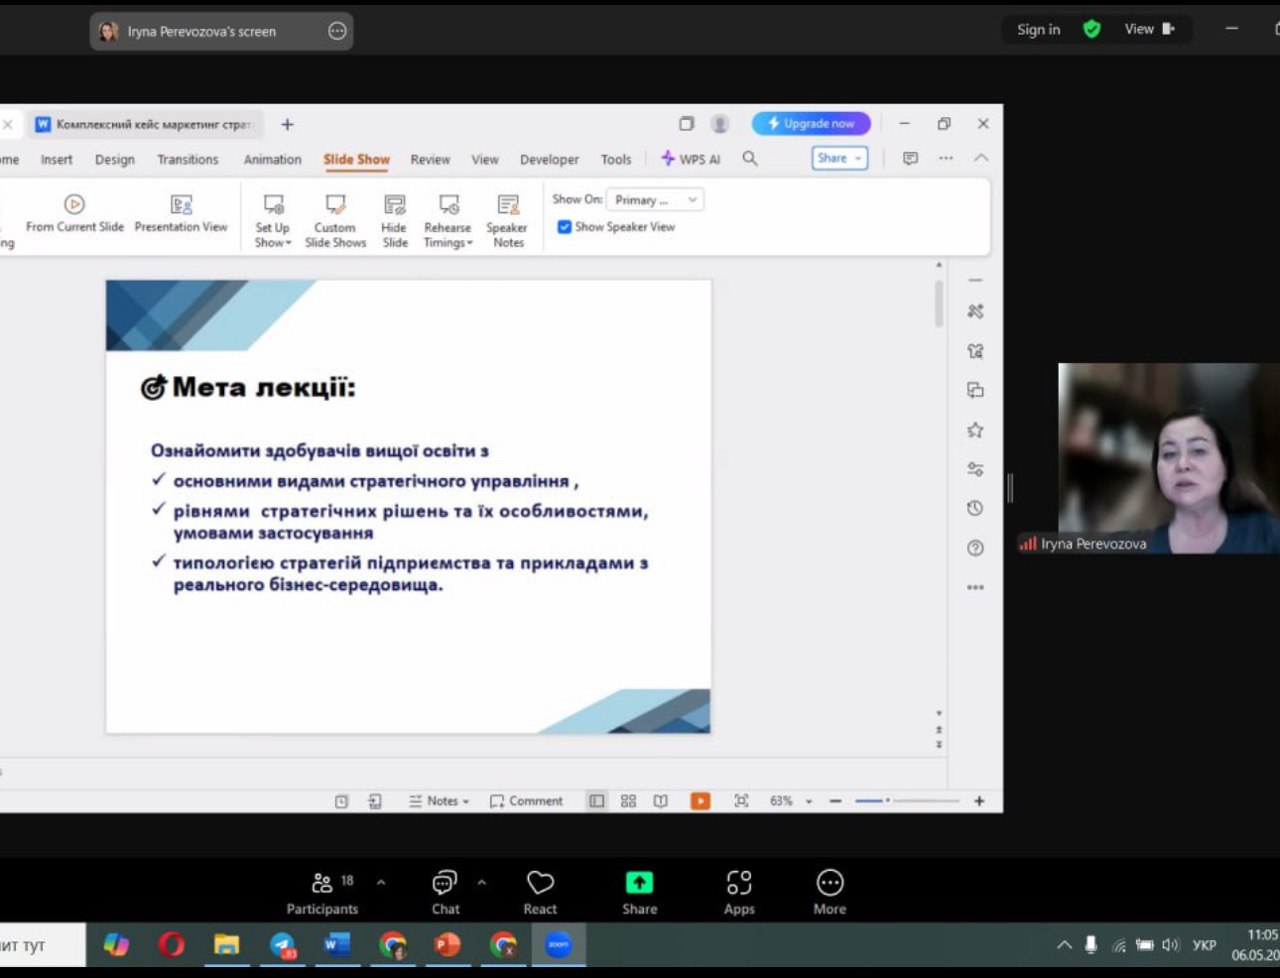Switch to Normal view icon

597,801
